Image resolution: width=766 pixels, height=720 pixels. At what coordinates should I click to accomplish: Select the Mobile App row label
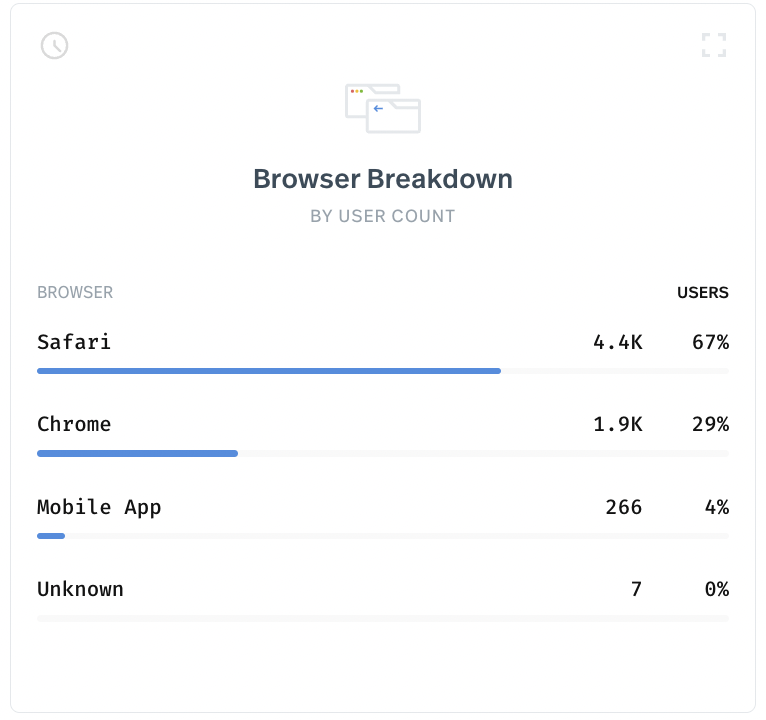(99, 507)
